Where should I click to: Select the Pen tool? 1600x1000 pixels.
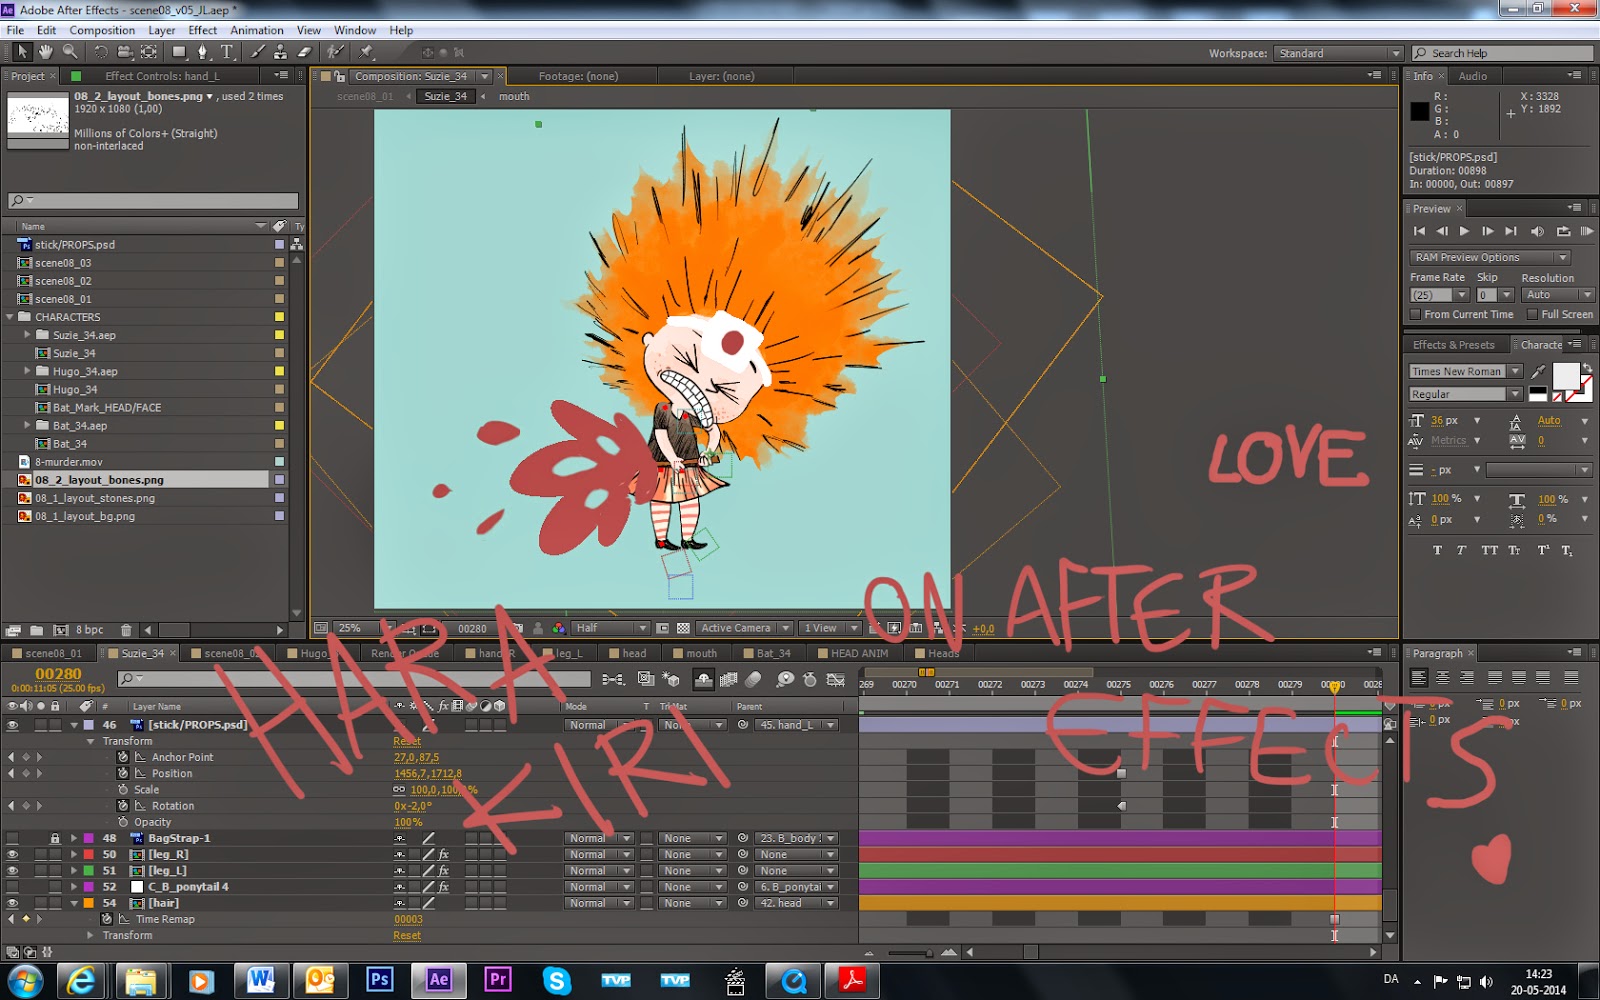tap(203, 52)
